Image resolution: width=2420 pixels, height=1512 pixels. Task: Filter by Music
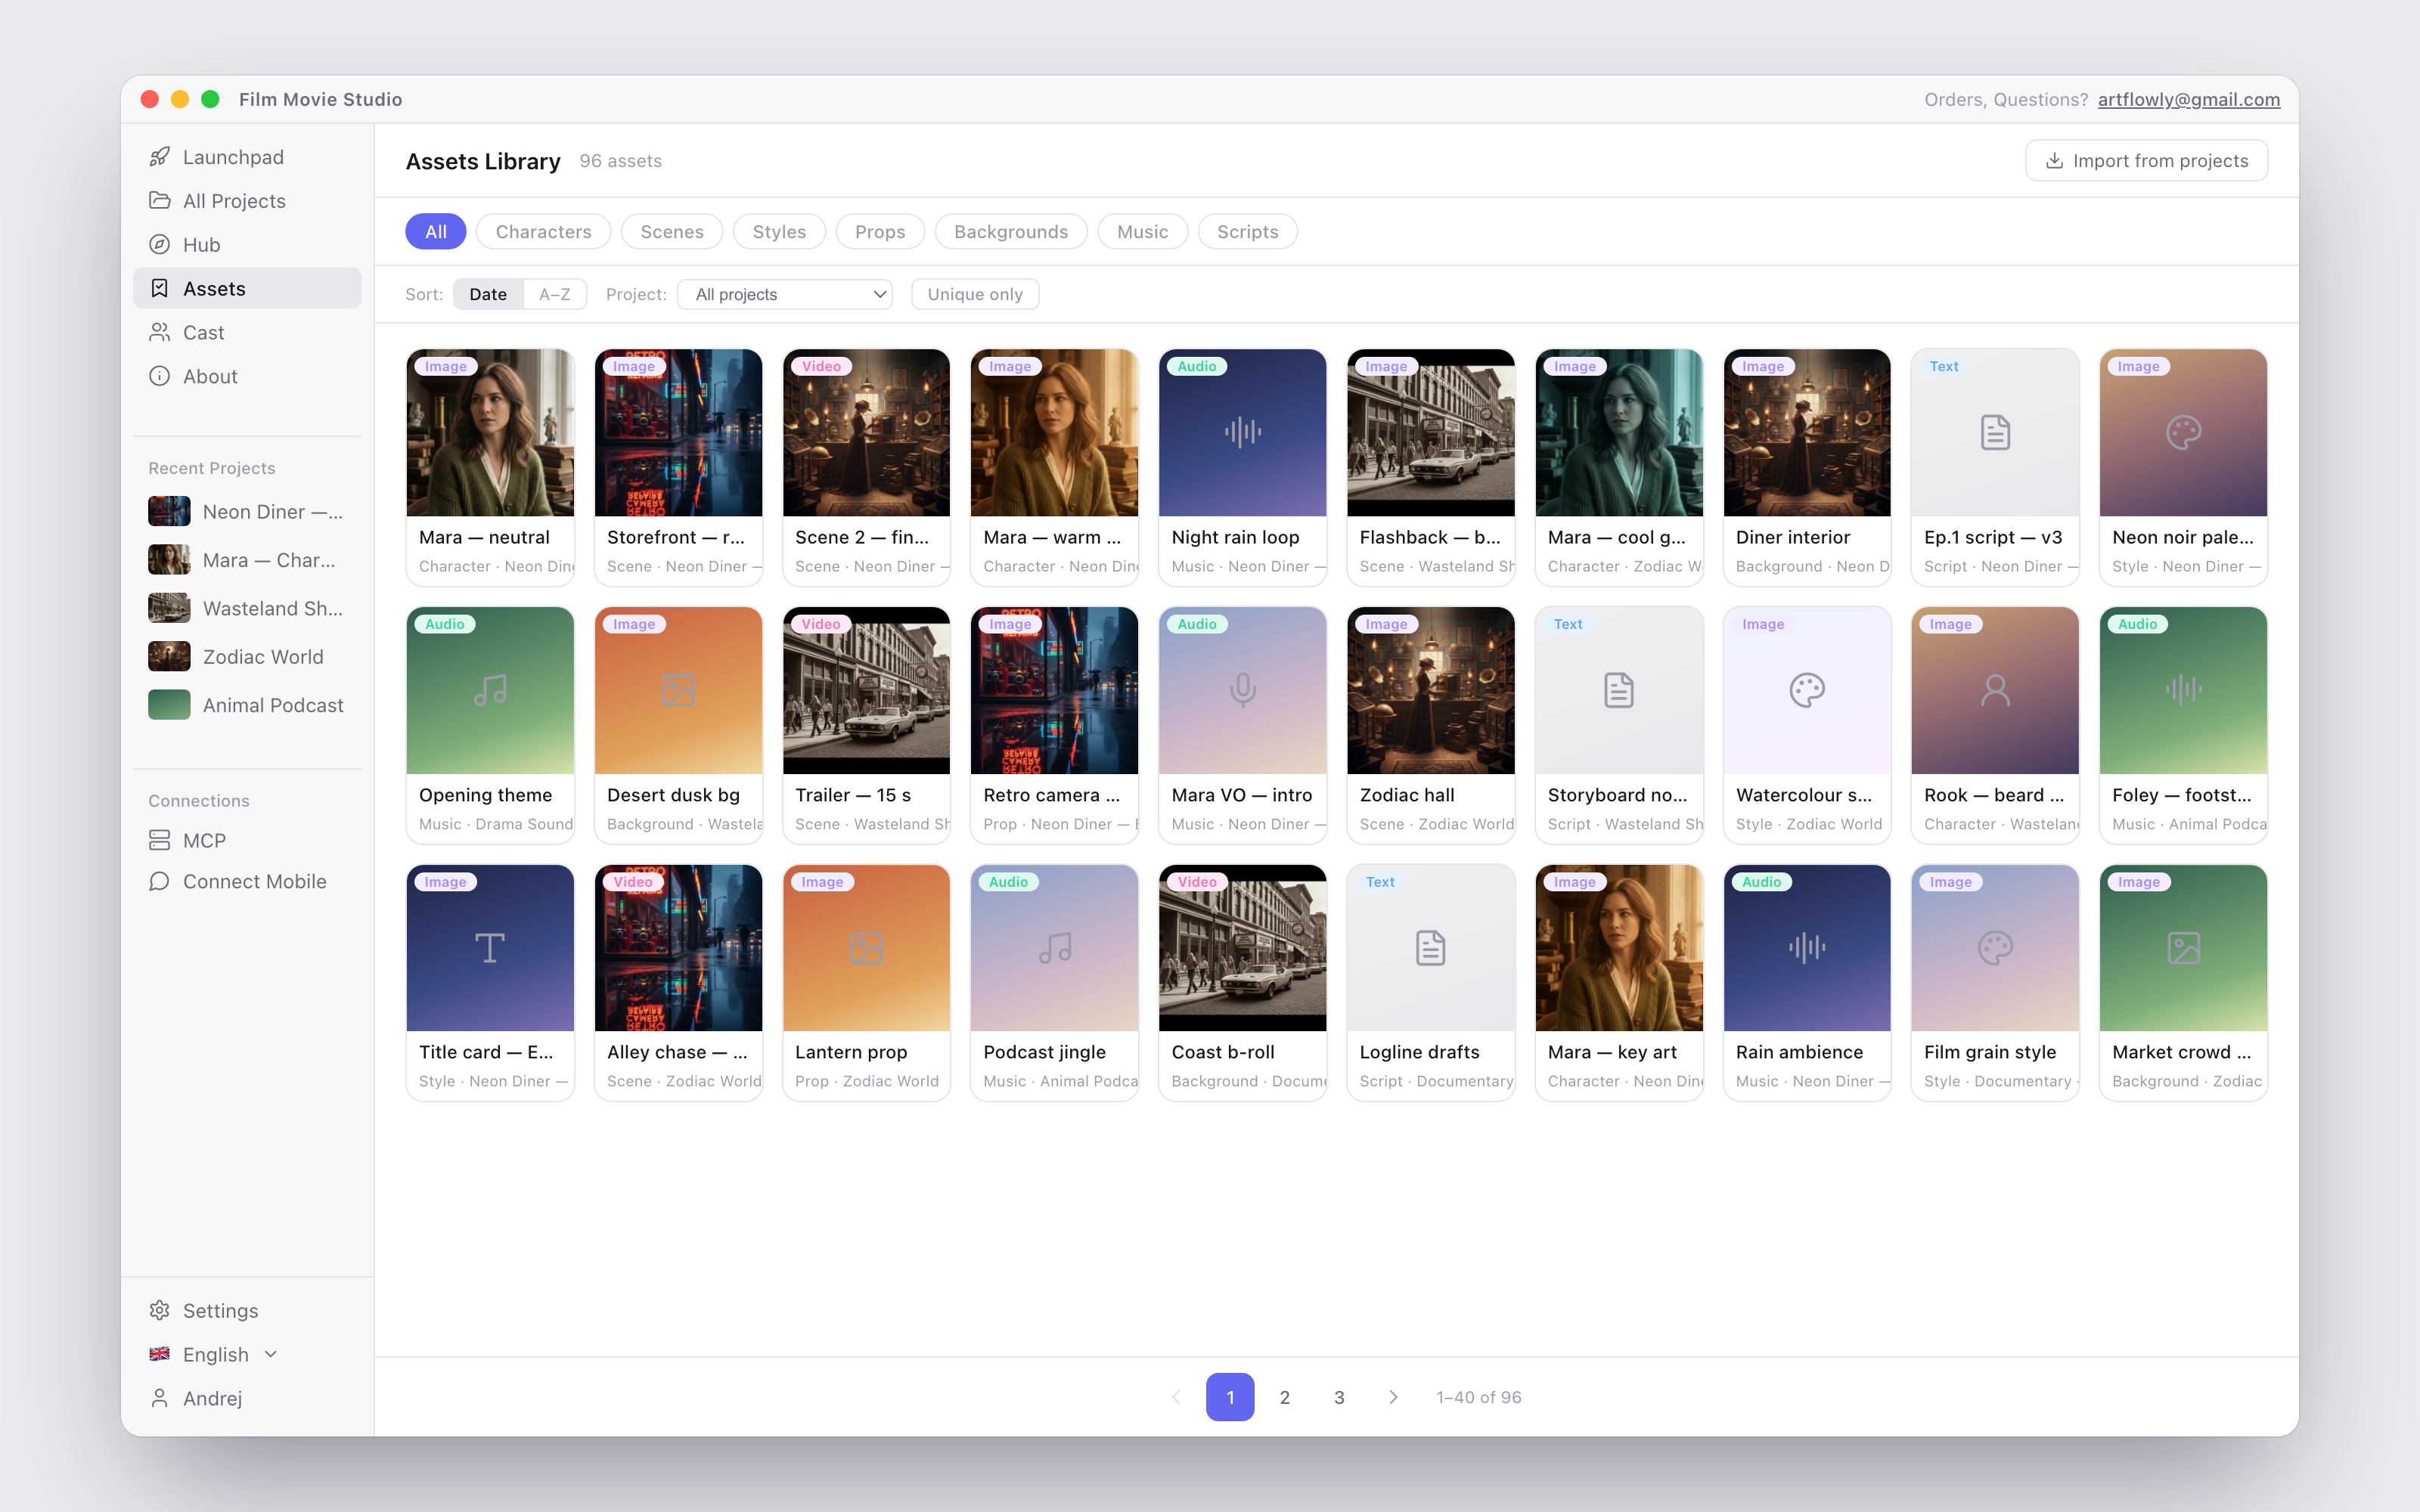1142,231
